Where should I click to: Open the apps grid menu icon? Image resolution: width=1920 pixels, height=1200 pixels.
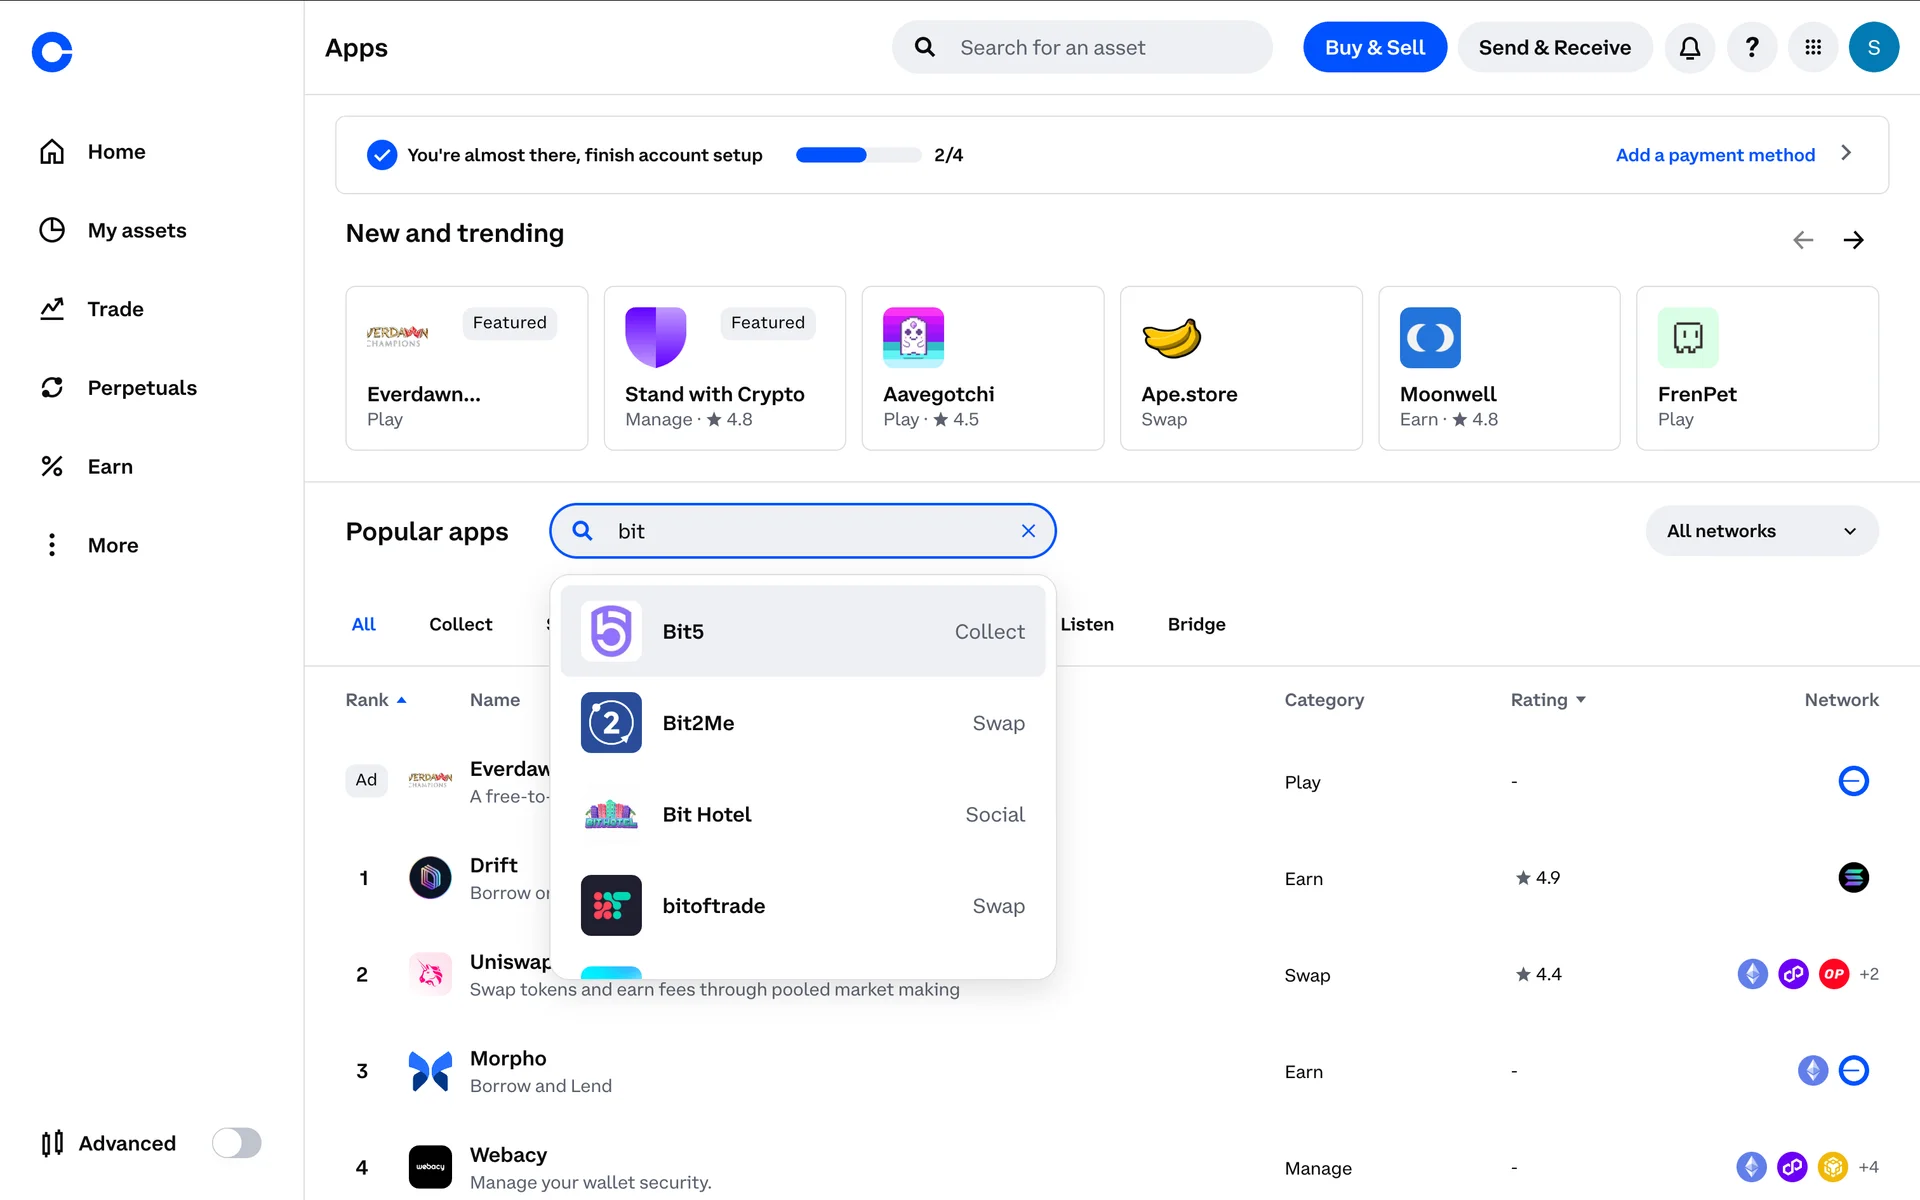pyautogui.click(x=1812, y=47)
